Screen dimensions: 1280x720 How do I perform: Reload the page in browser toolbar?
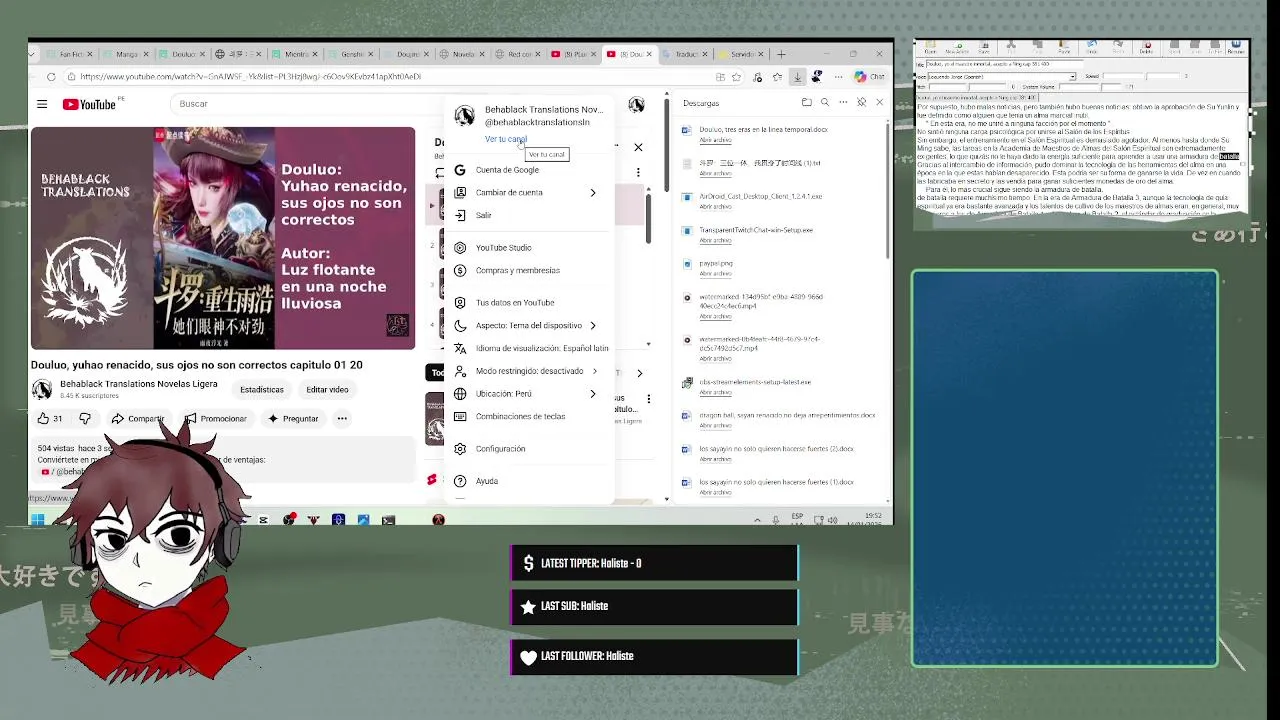pos(51,77)
